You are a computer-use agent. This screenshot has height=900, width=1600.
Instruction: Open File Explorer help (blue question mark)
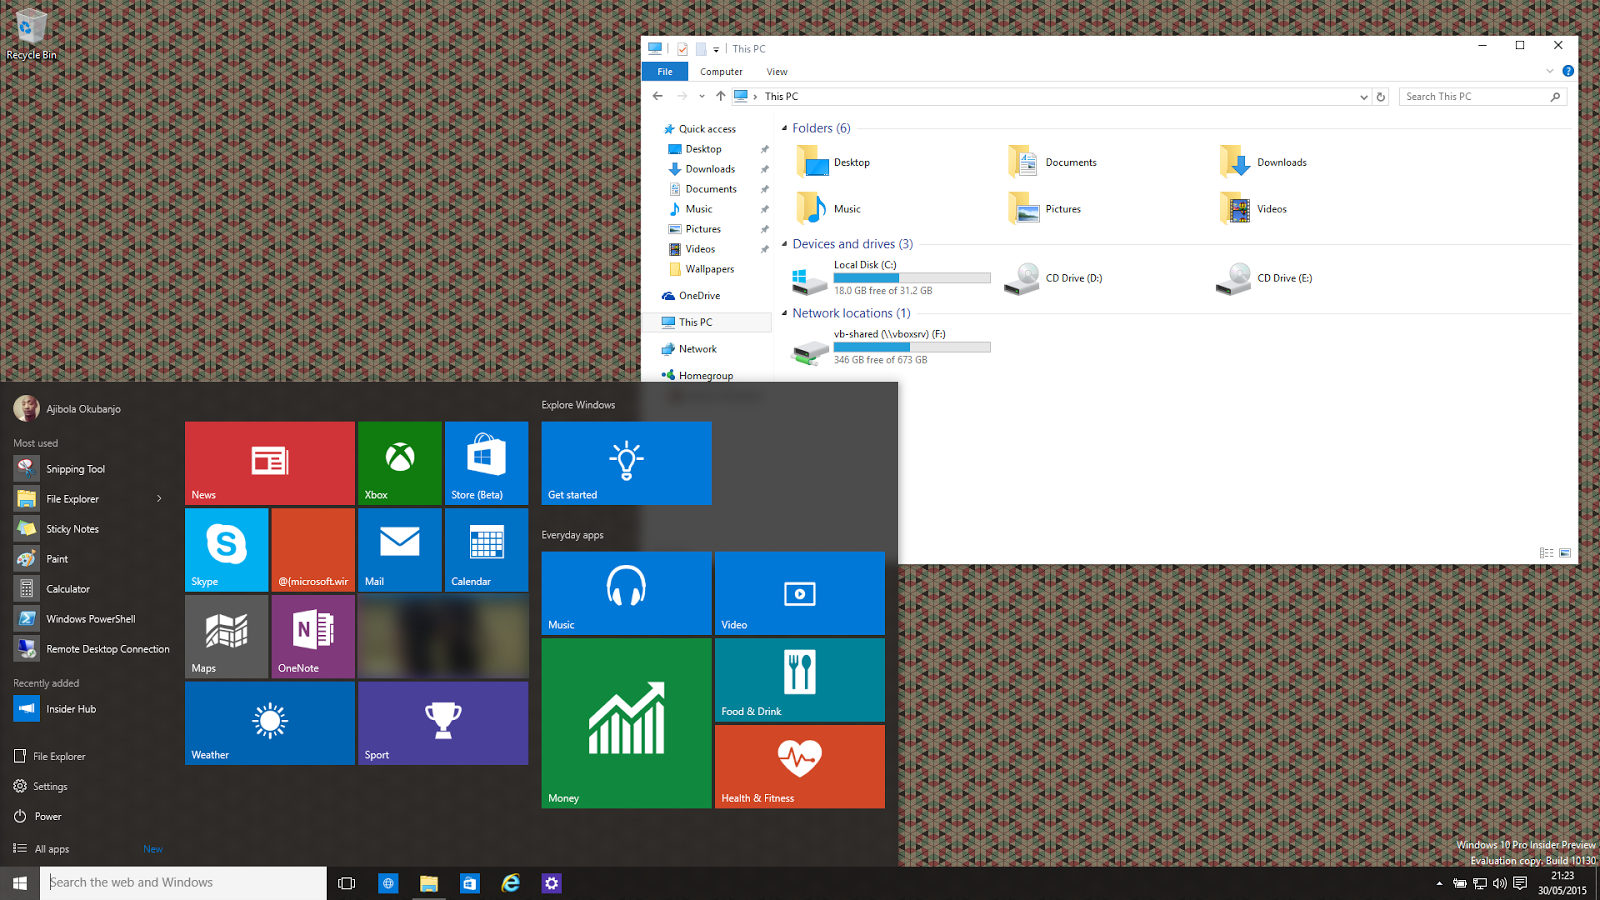point(1568,71)
